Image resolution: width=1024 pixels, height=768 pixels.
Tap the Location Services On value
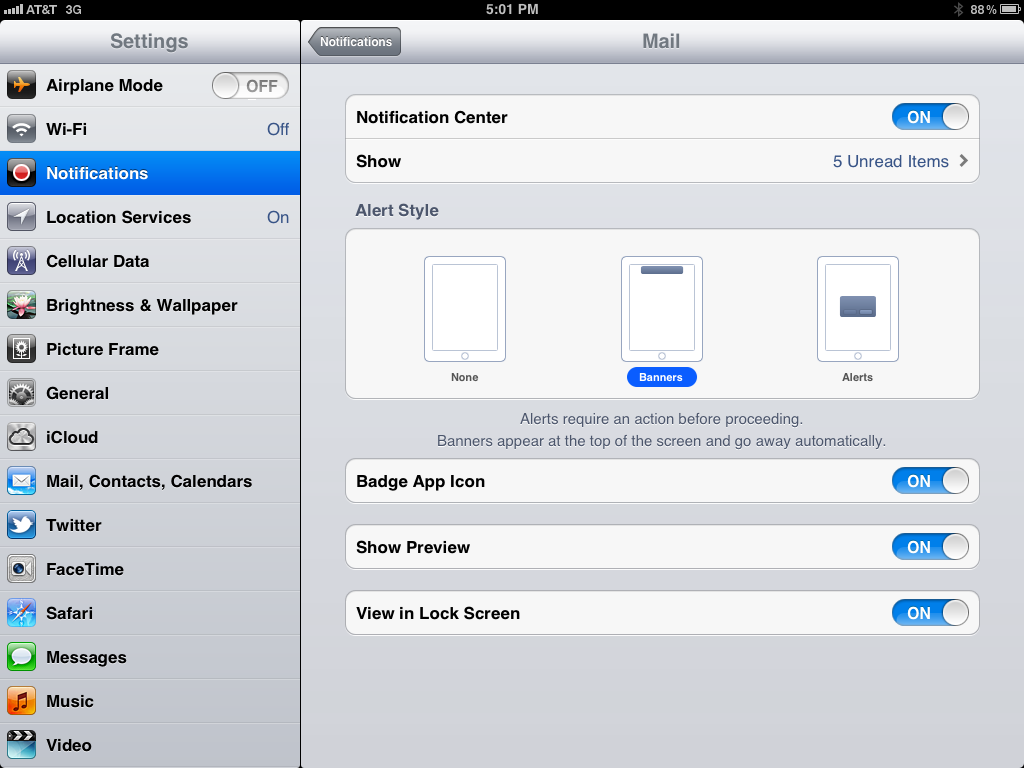pyautogui.click(x=278, y=217)
